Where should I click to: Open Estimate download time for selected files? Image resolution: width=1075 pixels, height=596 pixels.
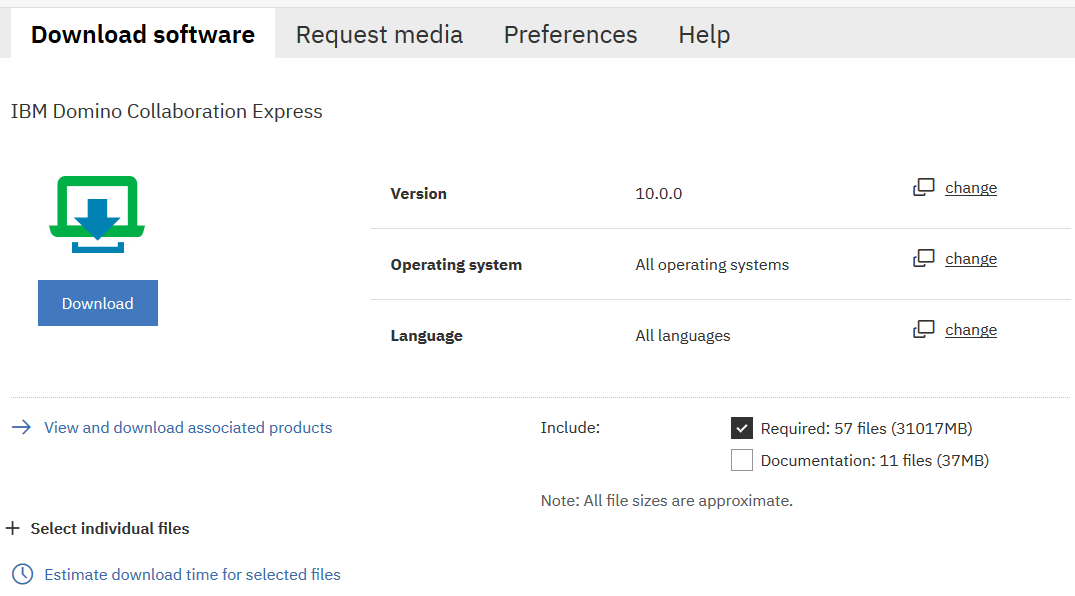(x=193, y=574)
